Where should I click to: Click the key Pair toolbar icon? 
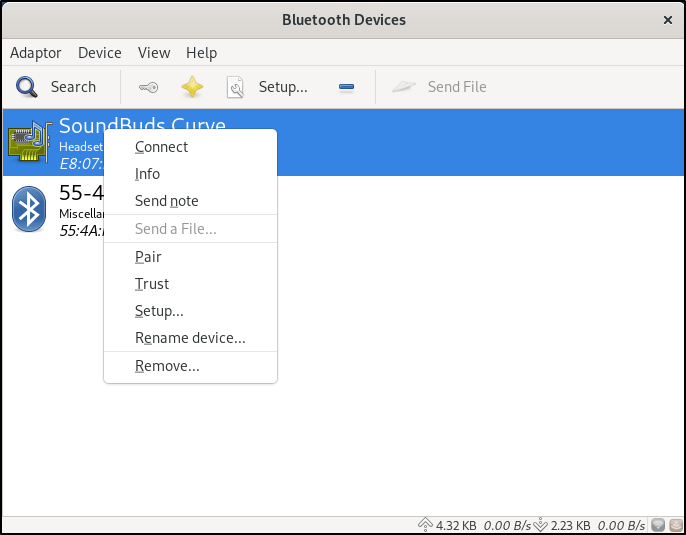pyautogui.click(x=148, y=87)
